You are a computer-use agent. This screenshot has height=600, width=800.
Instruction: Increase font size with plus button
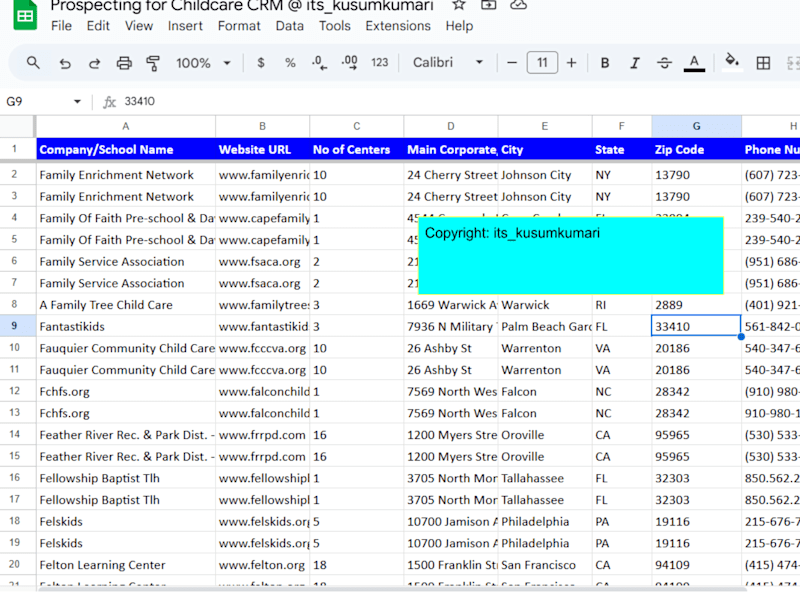571,63
